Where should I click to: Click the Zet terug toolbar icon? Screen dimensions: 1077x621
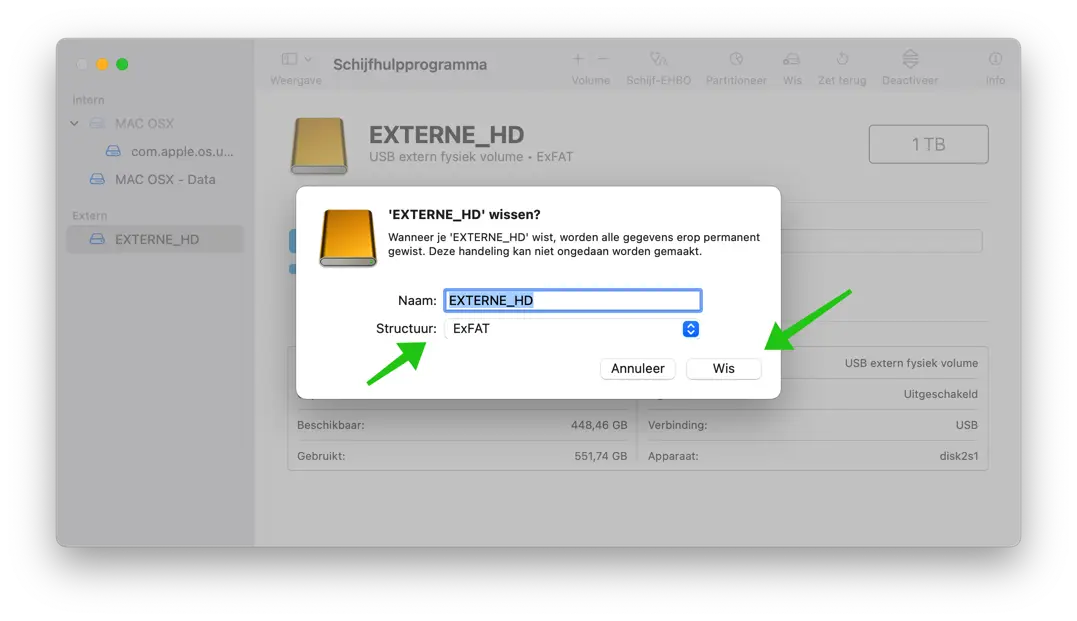[x=842, y=59]
